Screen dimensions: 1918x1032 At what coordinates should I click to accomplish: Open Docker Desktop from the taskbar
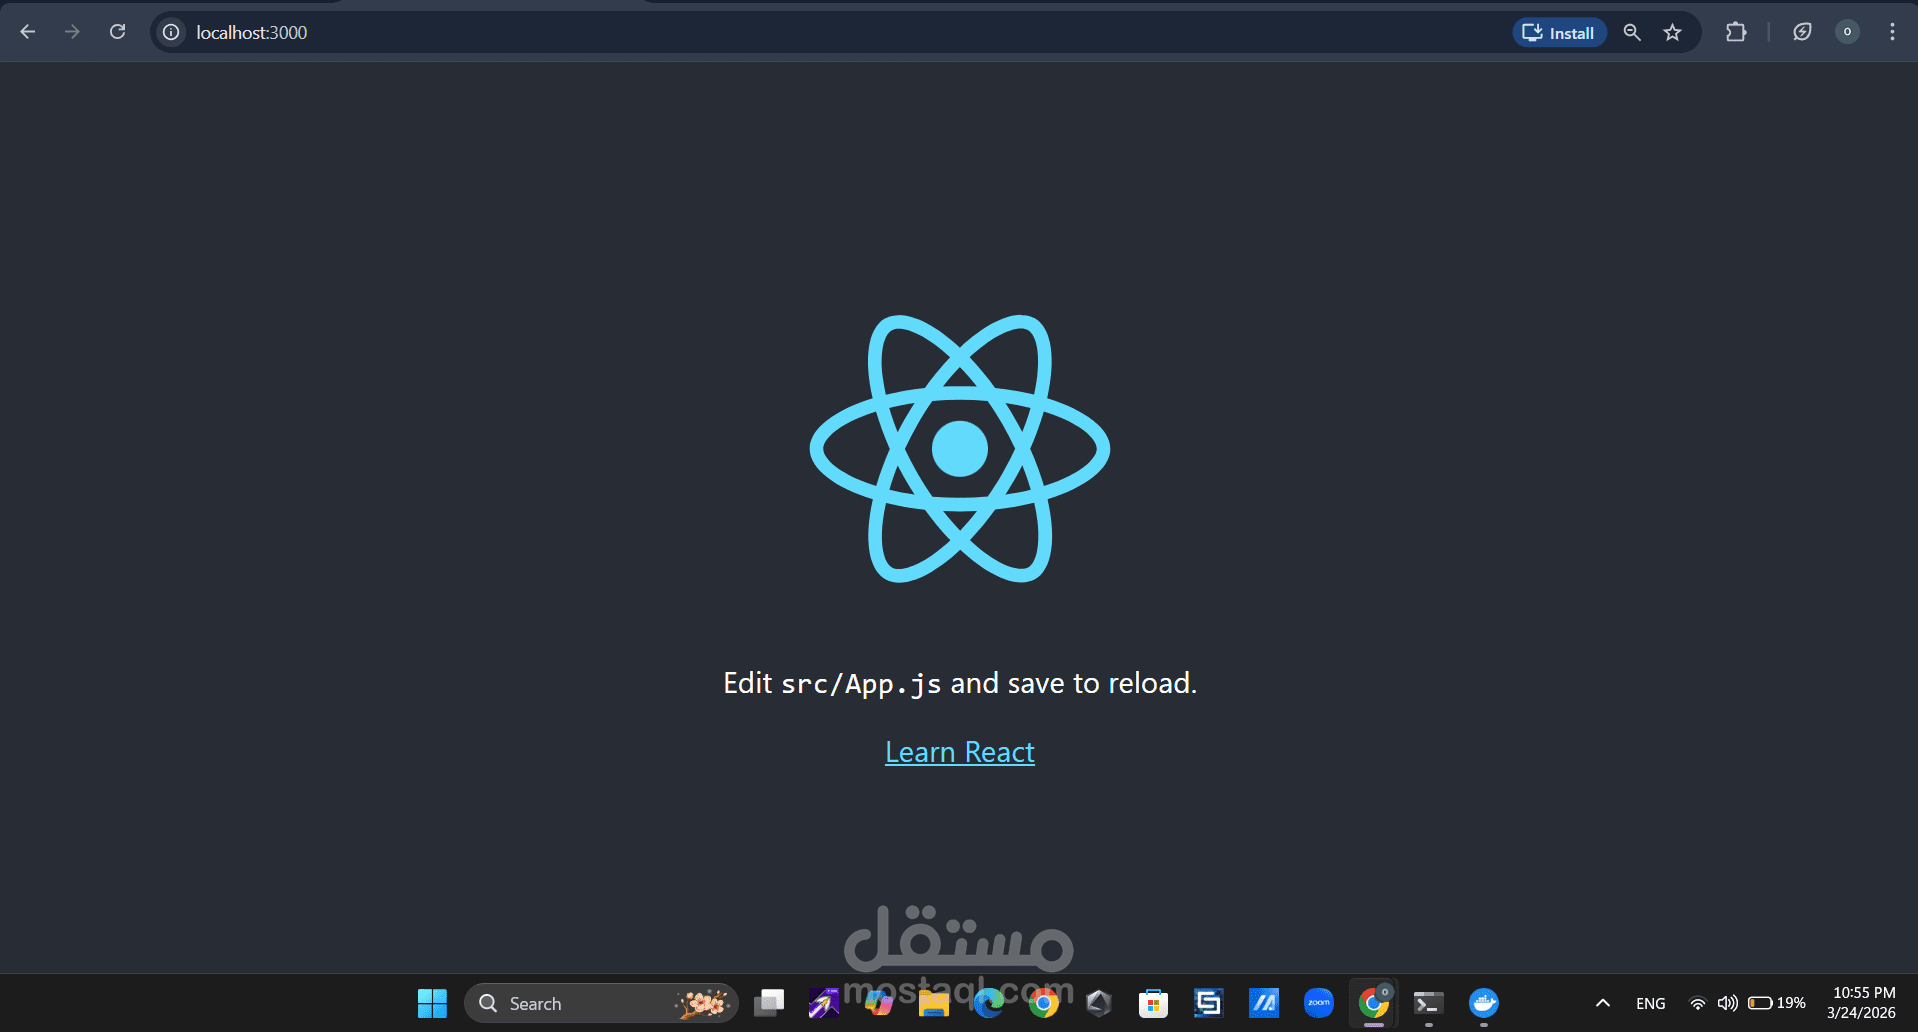point(1484,1003)
